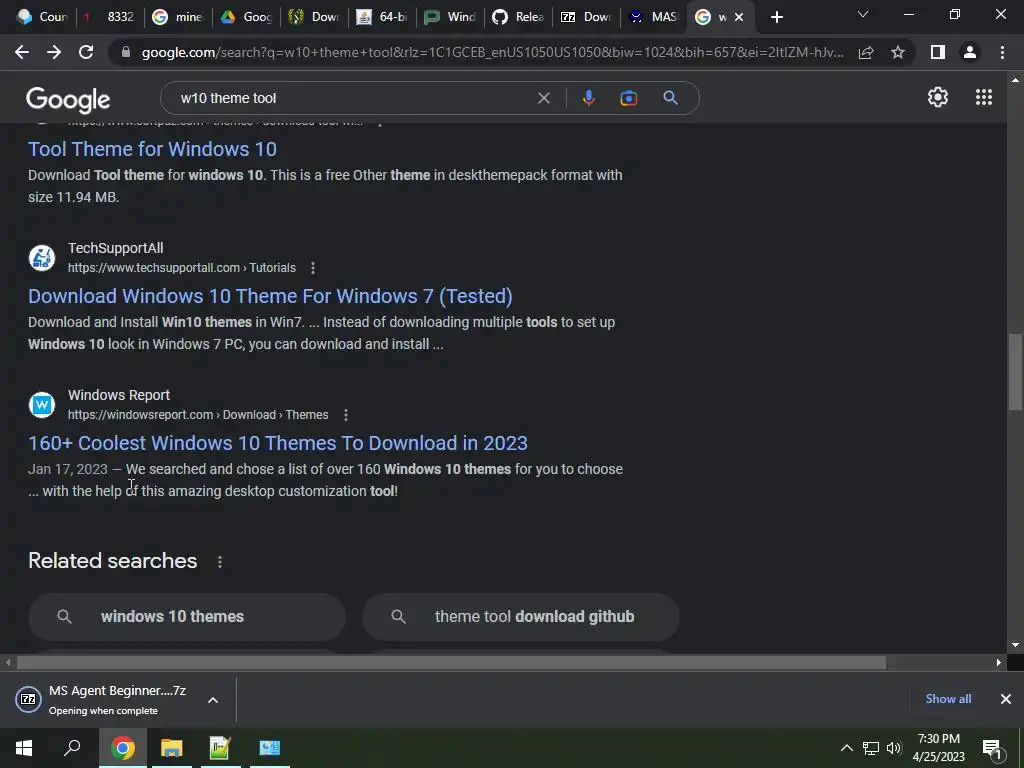Switch to the 7-Zip Dow tab
Screen dimensions: 1024x768
(x=586, y=17)
